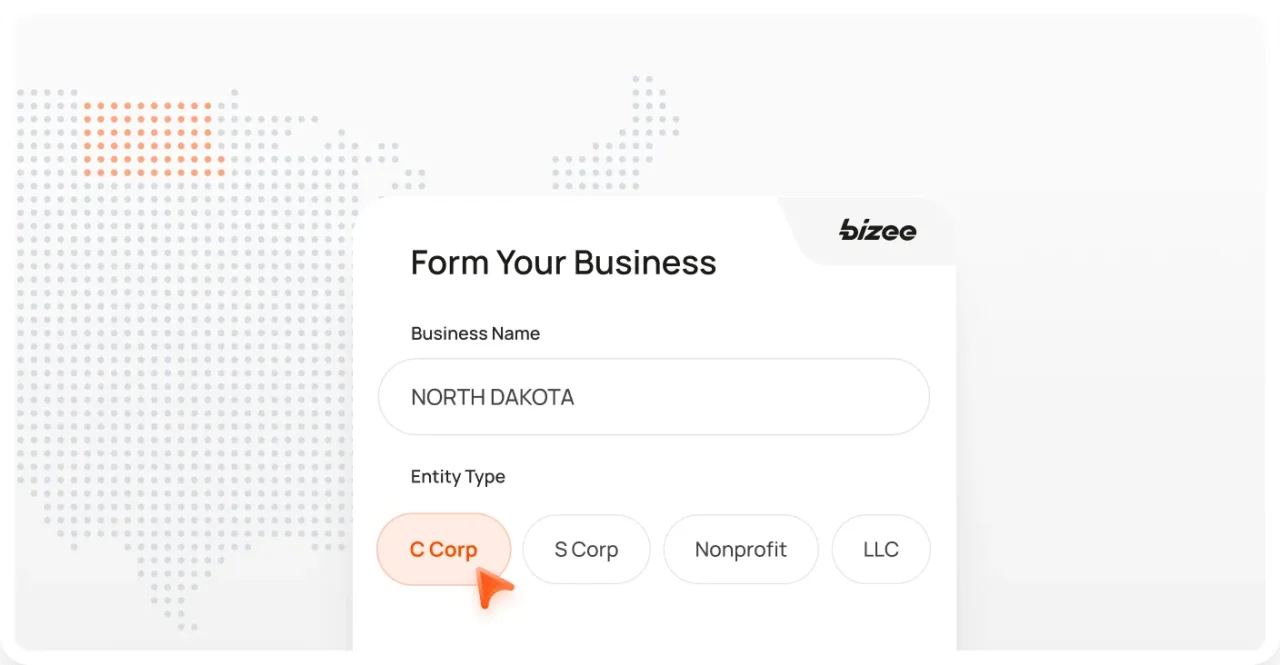This screenshot has height=665, width=1280.
Task: Click the Business Name label
Action: [x=475, y=333]
